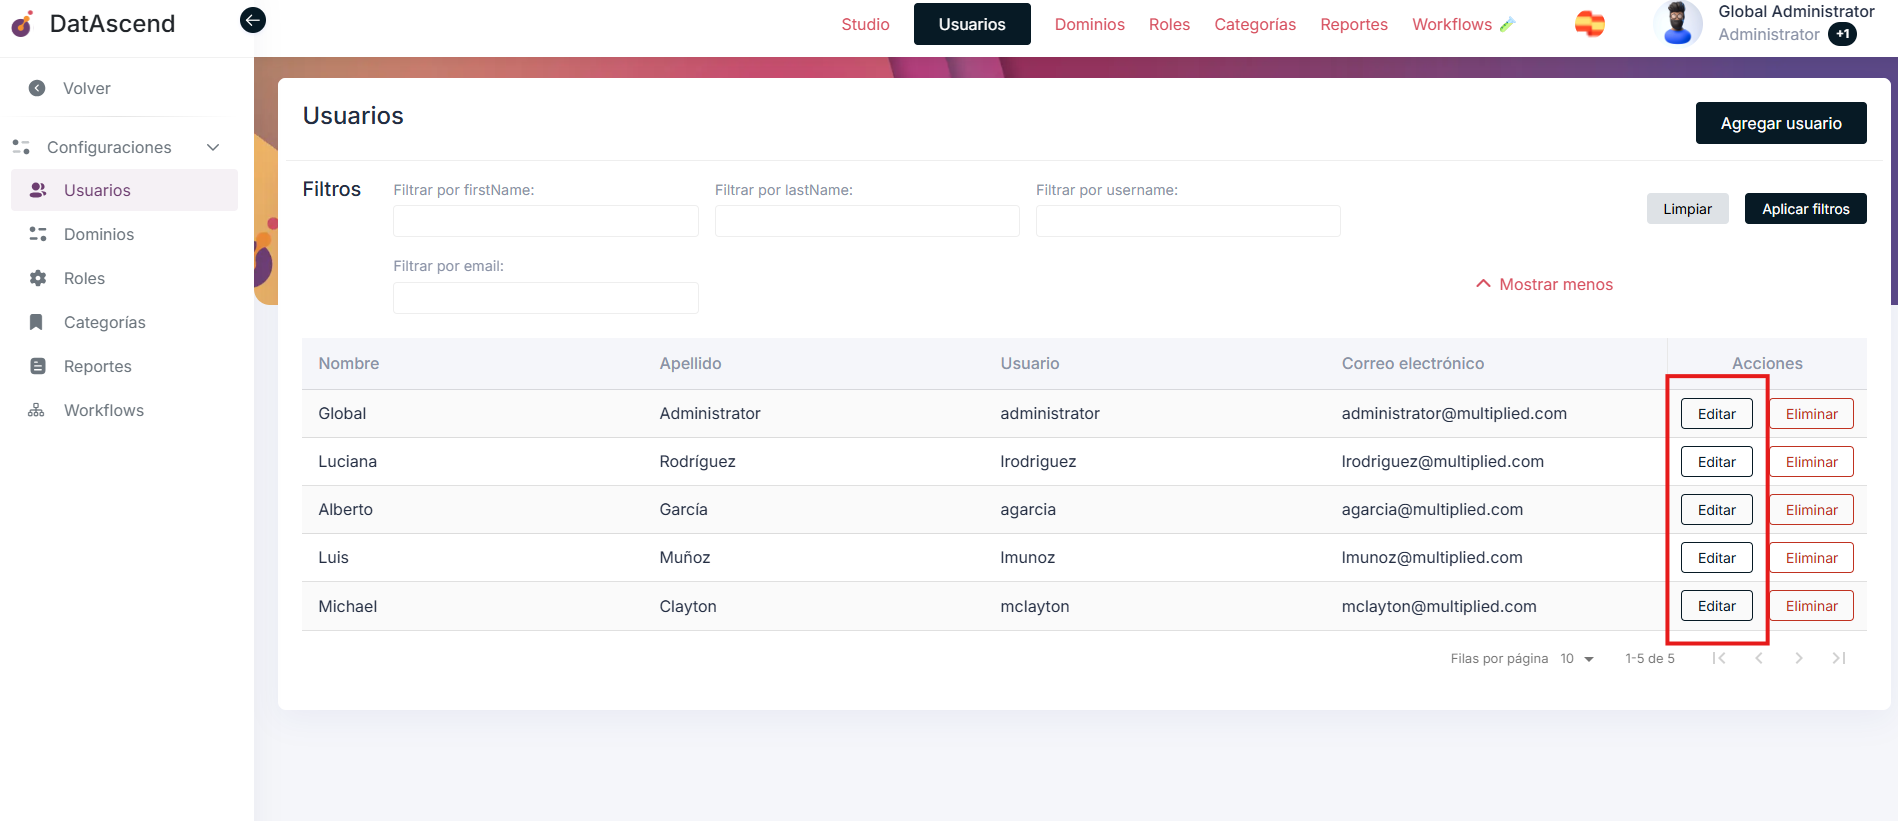Select Roles in the left sidebar

click(x=84, y=278)
